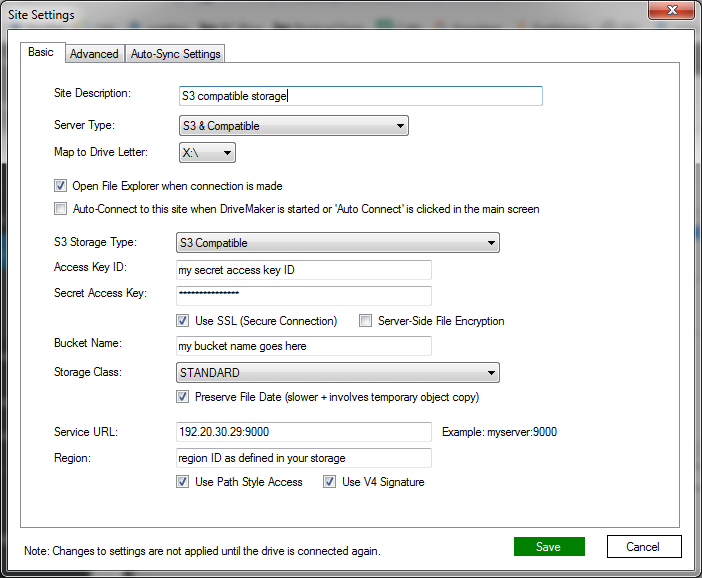Click the Service URL field
The width and height of the screenshot is (702, 578).
pyautogui.click(x=302, y=432)
